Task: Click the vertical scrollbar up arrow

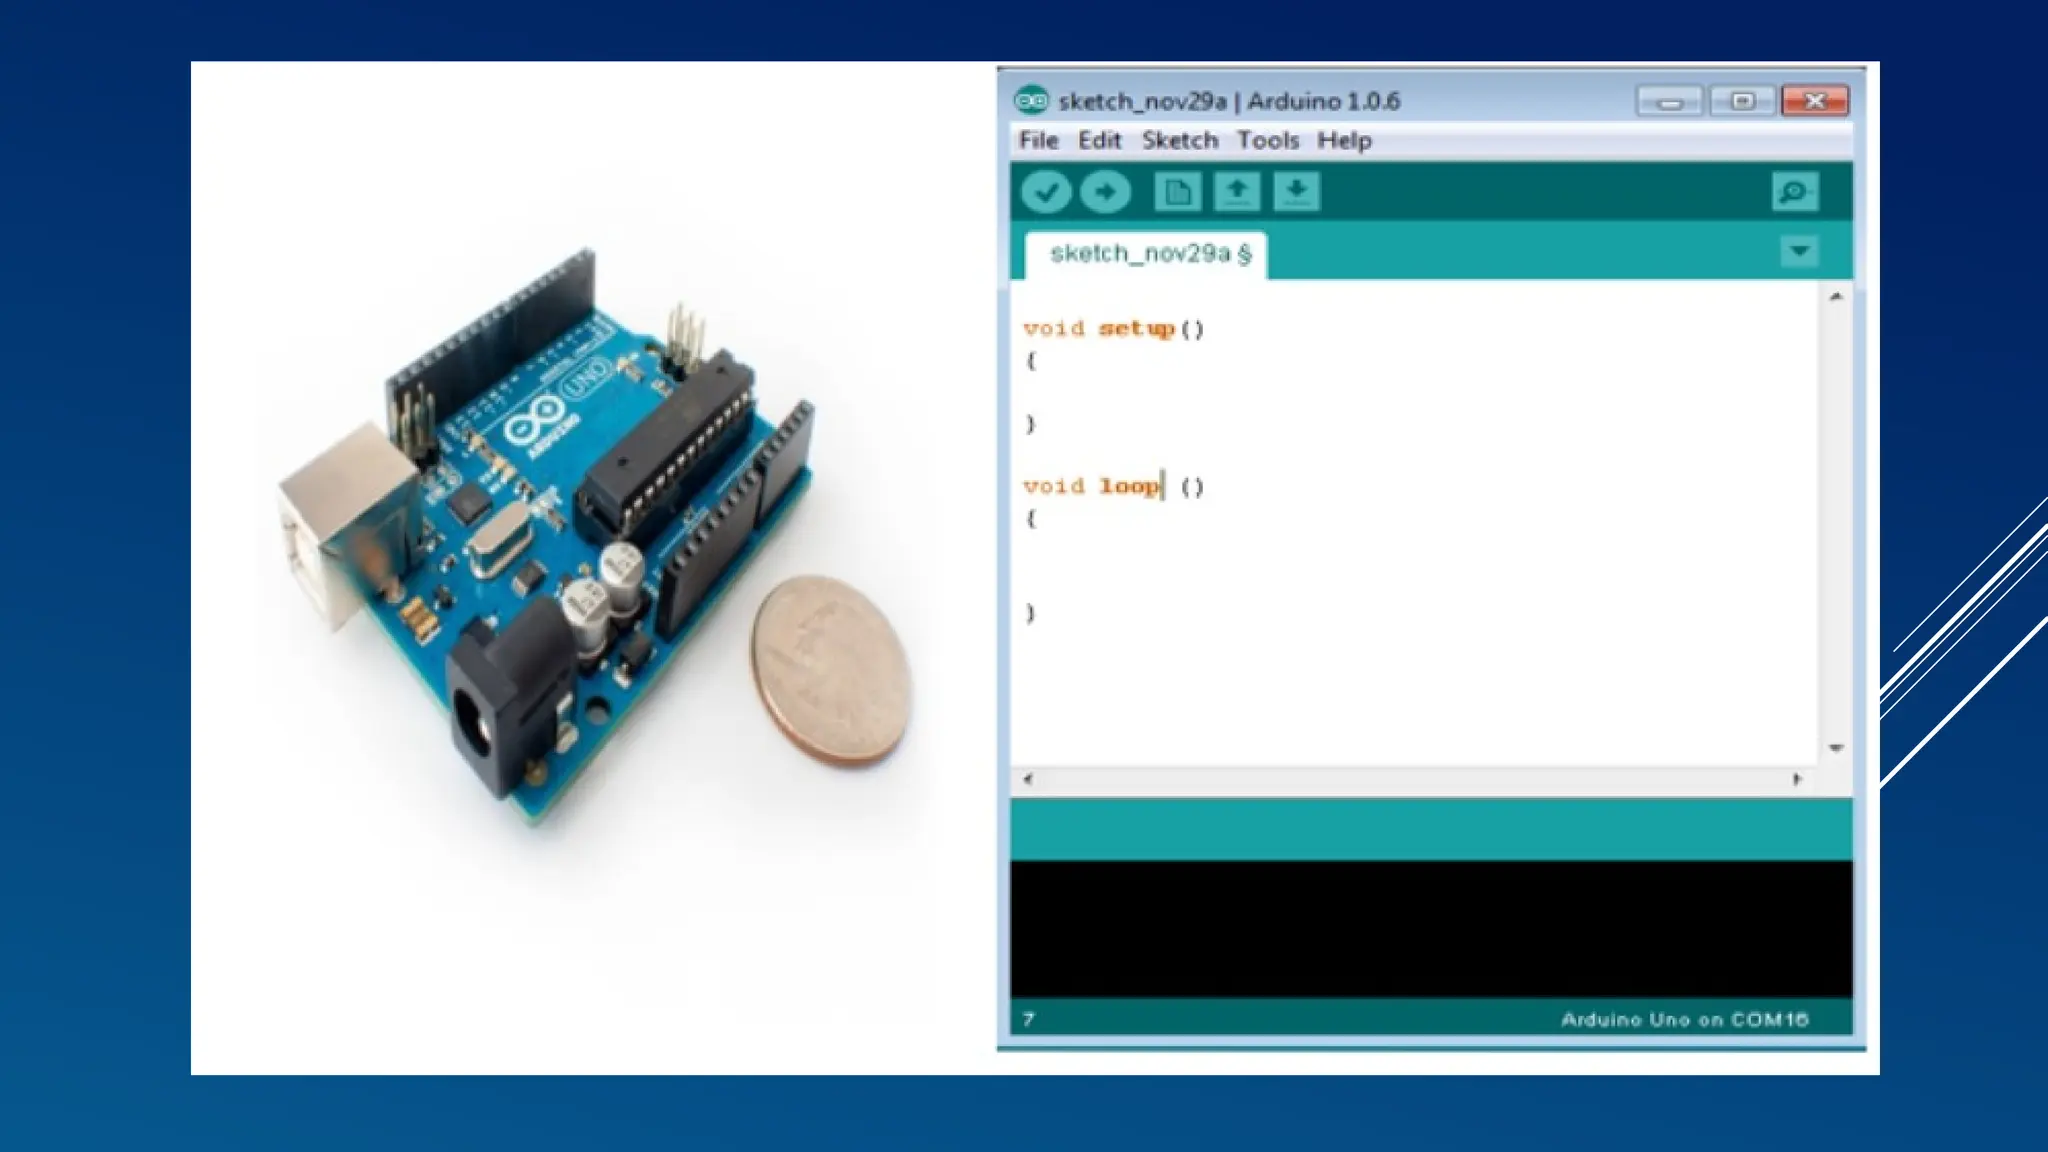Action: 1836,296
